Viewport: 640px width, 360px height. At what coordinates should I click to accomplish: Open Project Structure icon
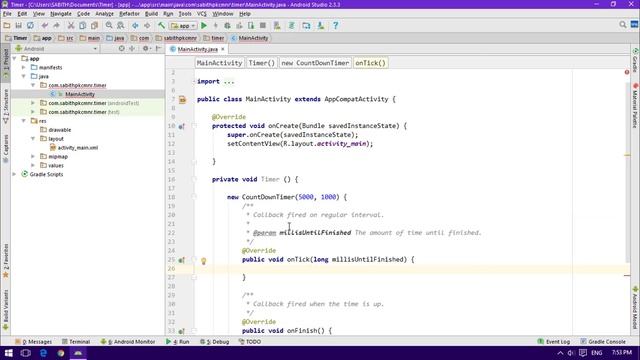pos(306,25)
